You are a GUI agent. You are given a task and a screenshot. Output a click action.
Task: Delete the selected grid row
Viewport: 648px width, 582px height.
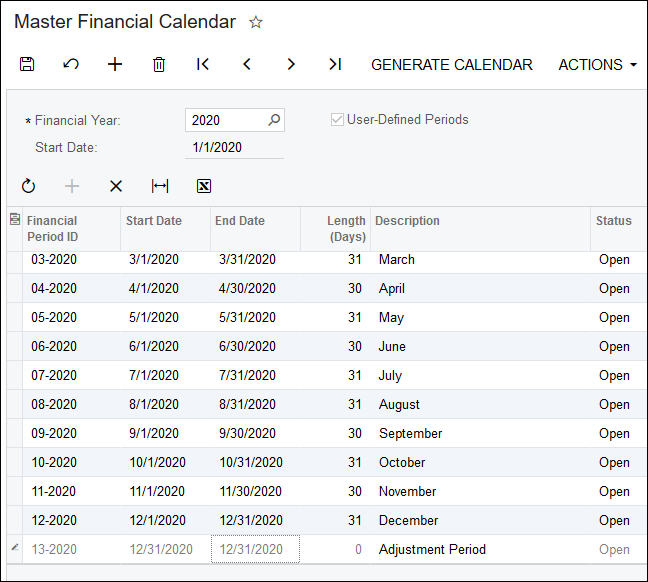(x=116, y=186)
